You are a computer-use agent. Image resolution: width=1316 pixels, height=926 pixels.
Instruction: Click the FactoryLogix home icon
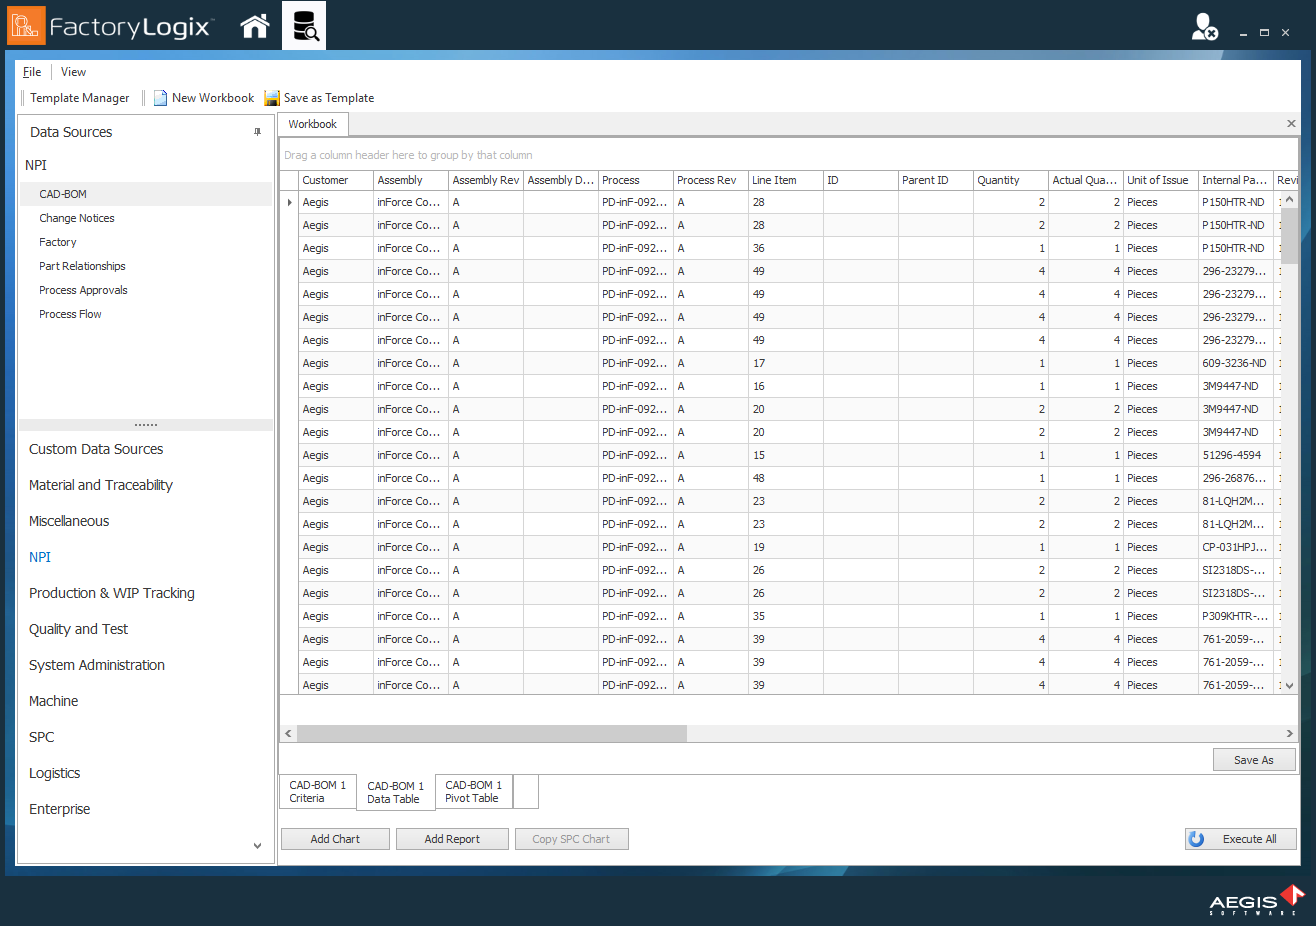click(254, 25)
